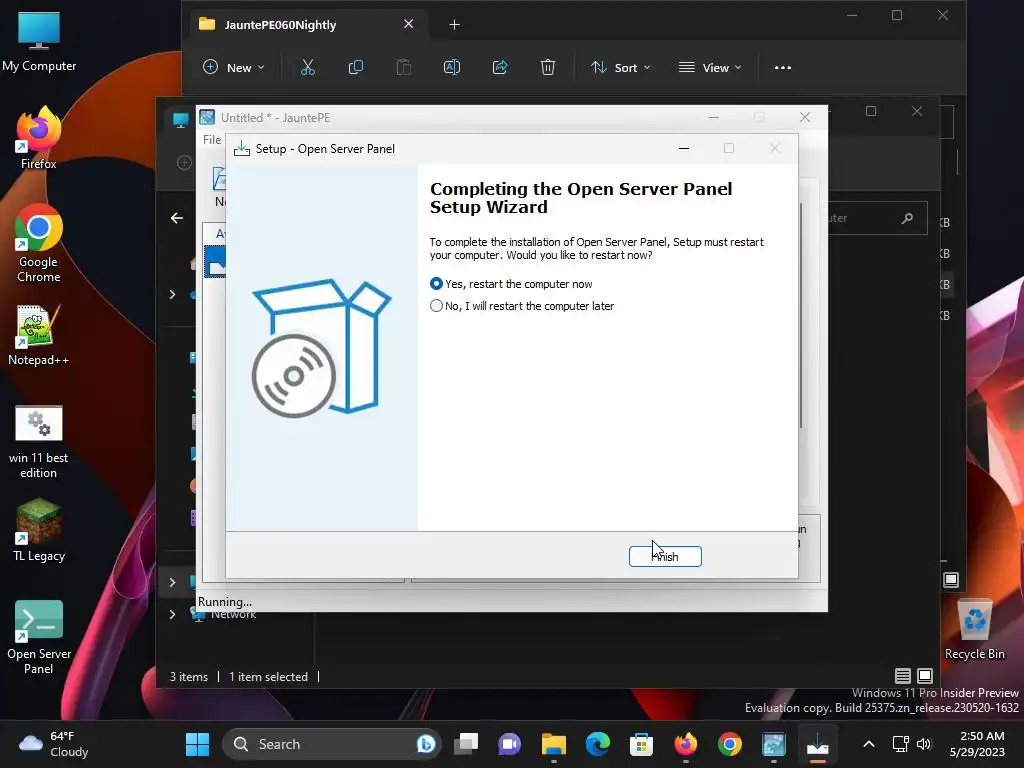Screen dimensions: 1024x768
Task: Open the New dropdown in File Explorer
Action: (234, 67)
